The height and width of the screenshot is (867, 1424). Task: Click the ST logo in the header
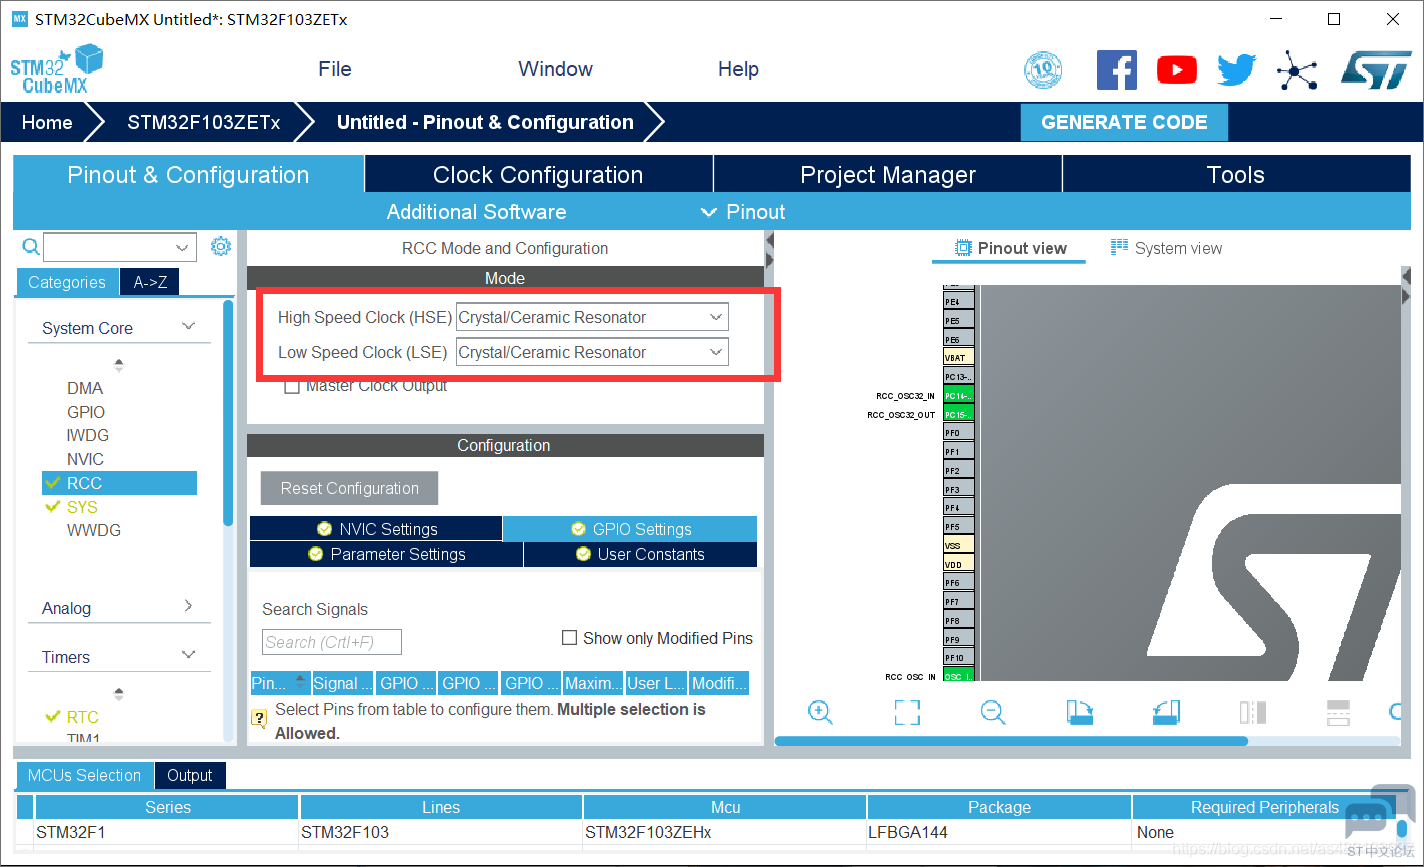pos(1377,70)
